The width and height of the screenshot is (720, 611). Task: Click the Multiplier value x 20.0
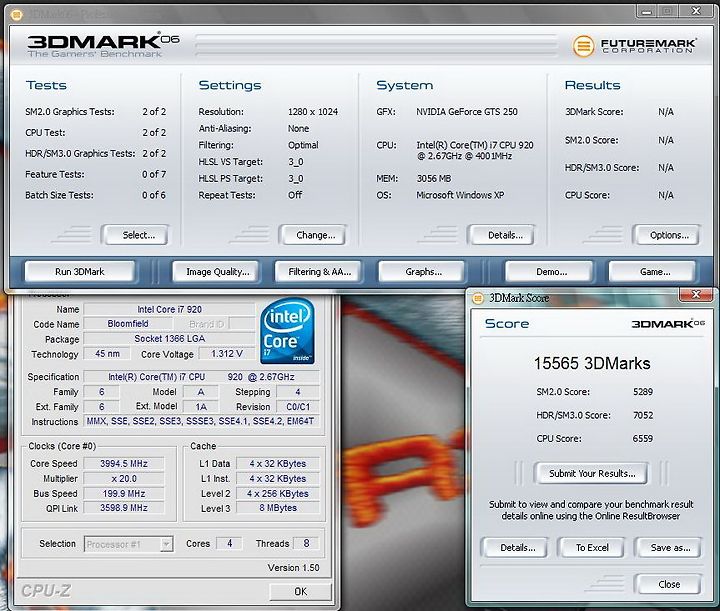pyautogui.click(x=124, y=479)
